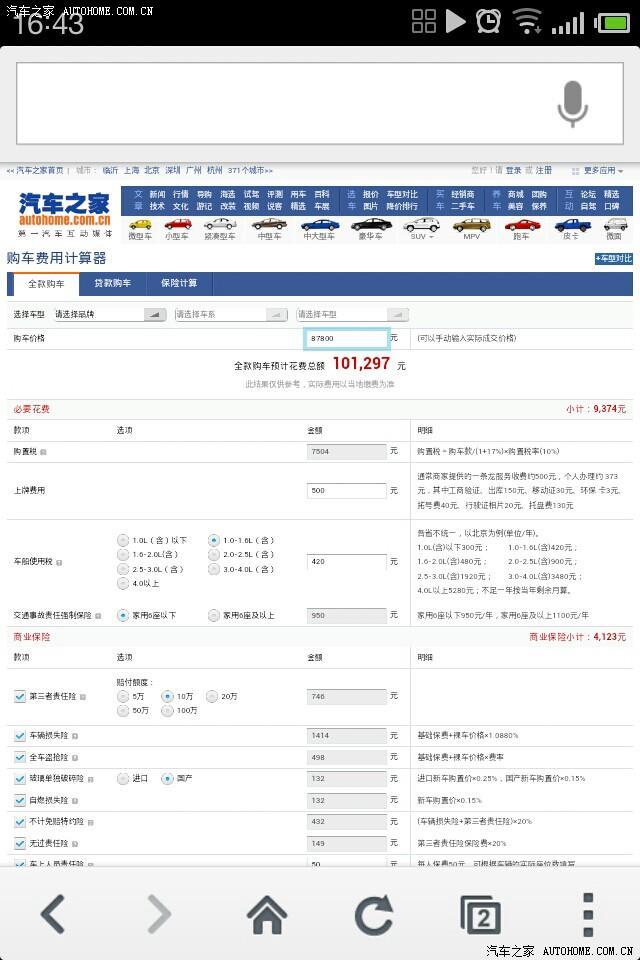Select the 进口 glass option radio
Viewport: 640px width, 960px height.
123,779
